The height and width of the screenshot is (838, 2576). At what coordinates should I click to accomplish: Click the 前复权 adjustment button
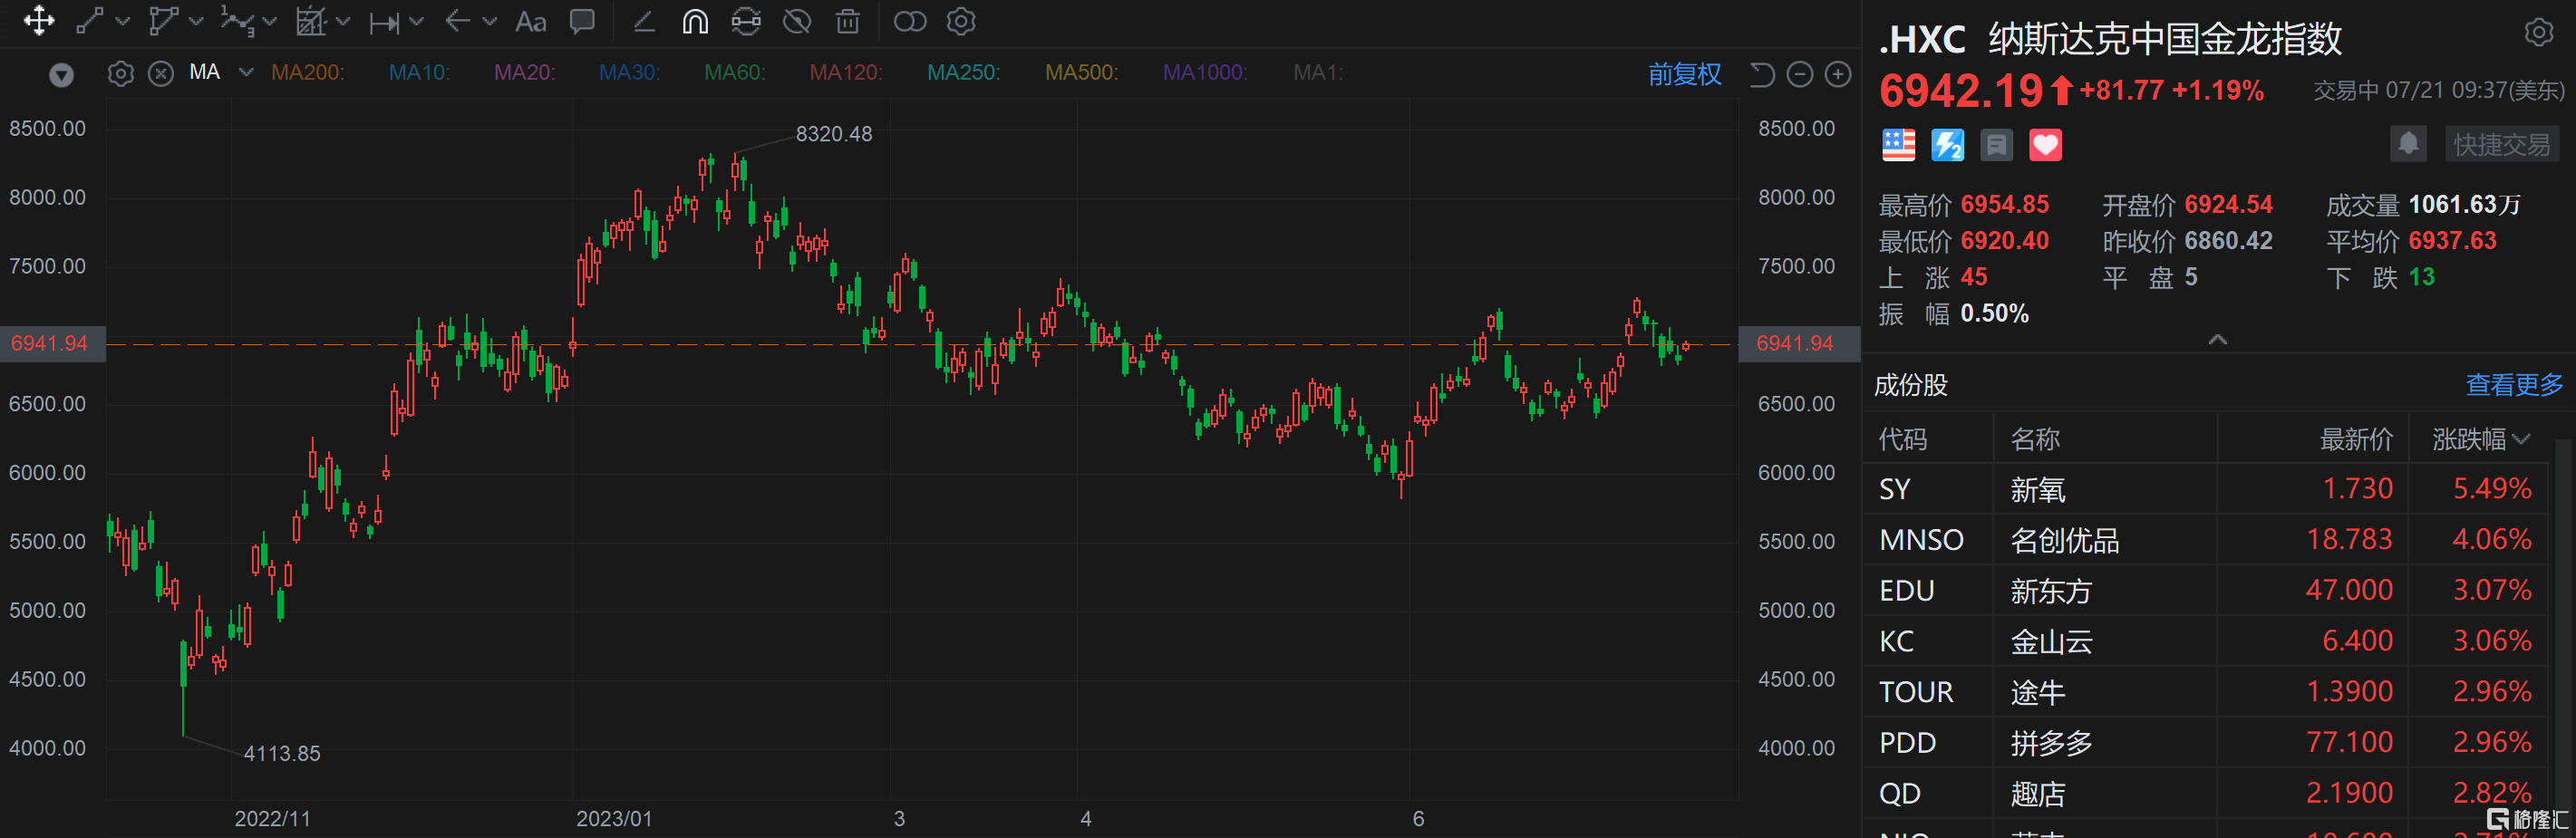click(x=1685, y=74)
